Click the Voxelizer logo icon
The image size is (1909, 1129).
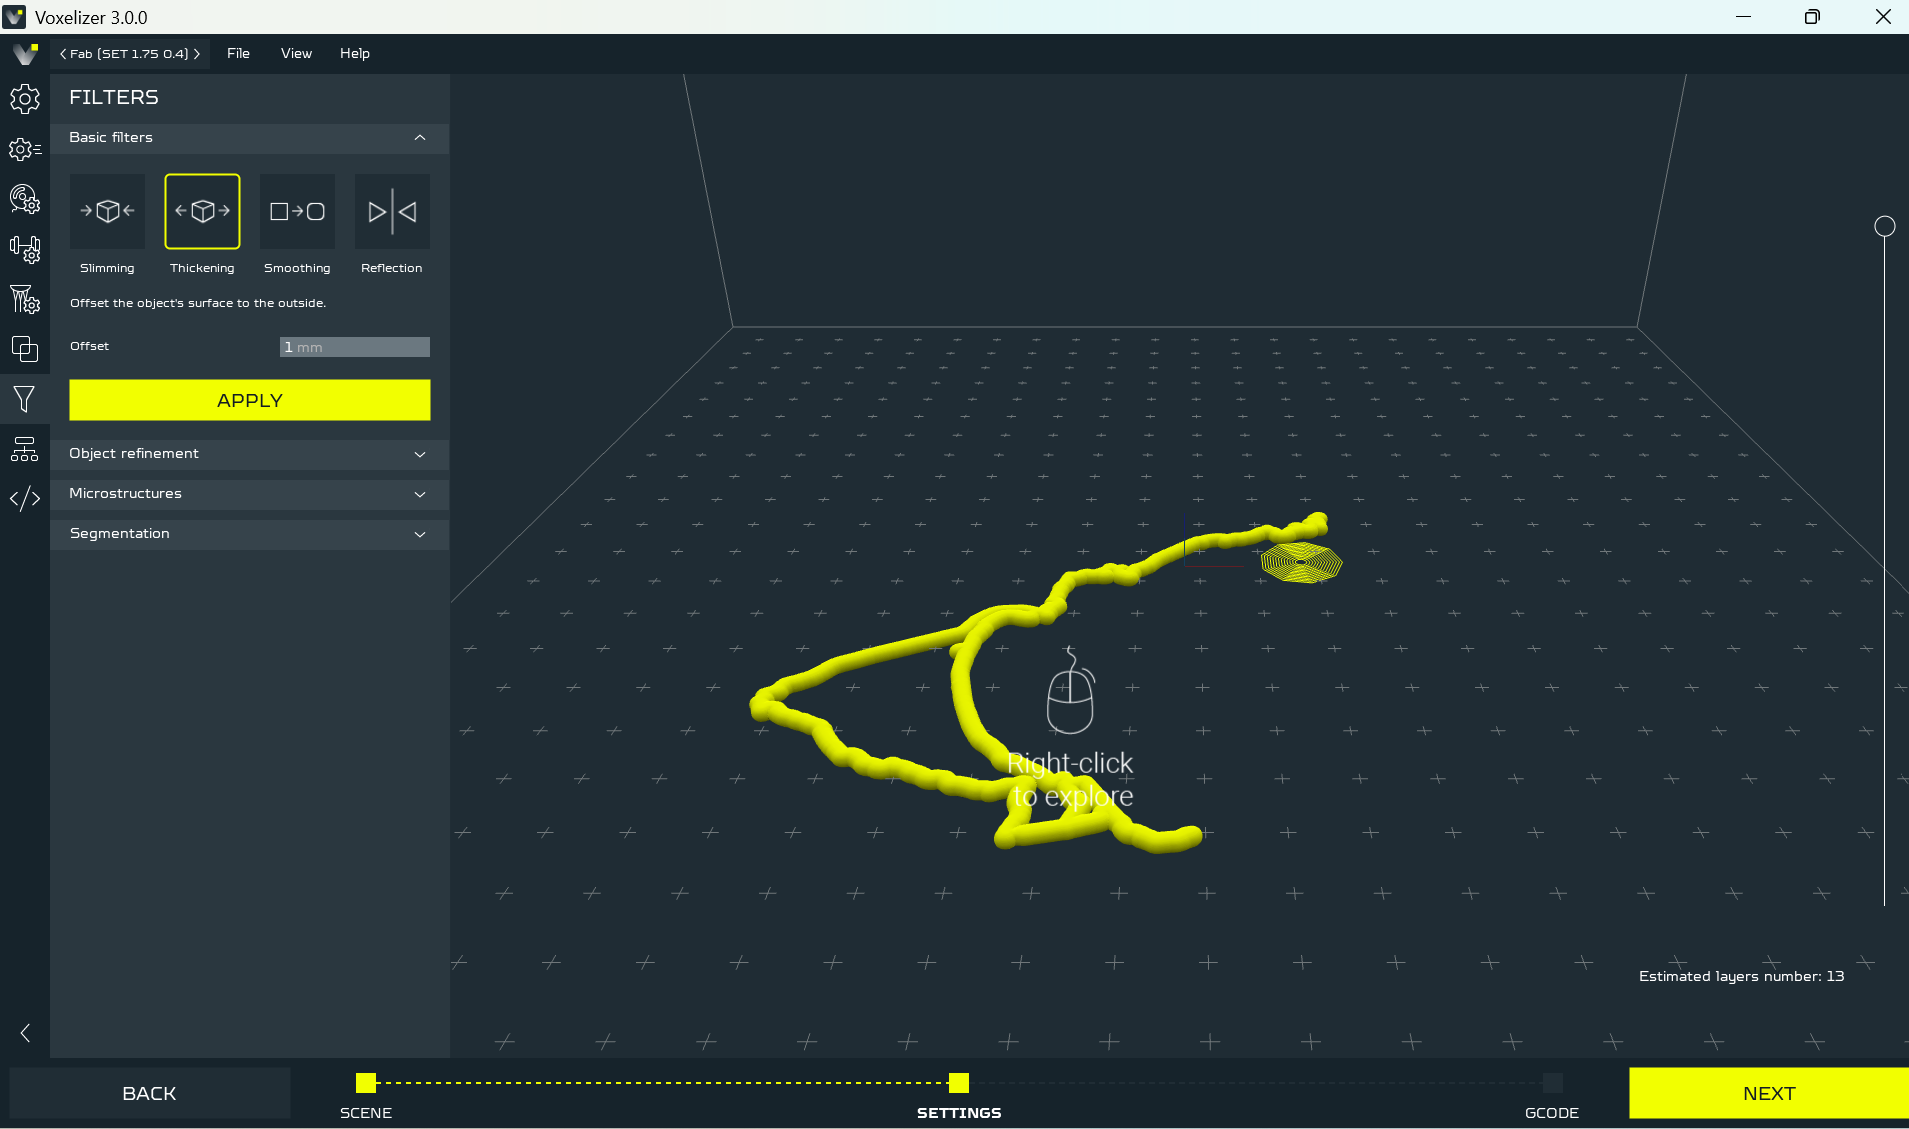(x=25, y=53)
